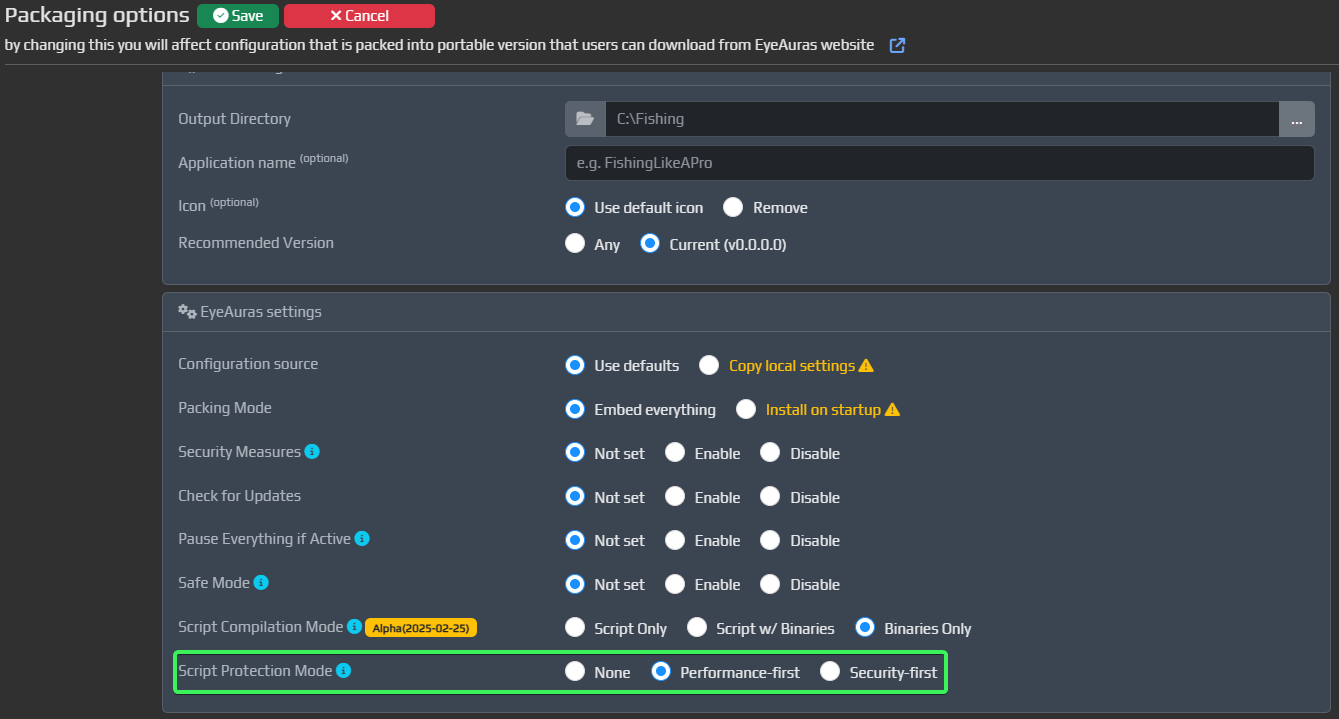The height and width of the screenshot is (719, 1339).
Task: Set Script Protection Mode to Security-first
Action: [830, 672]
